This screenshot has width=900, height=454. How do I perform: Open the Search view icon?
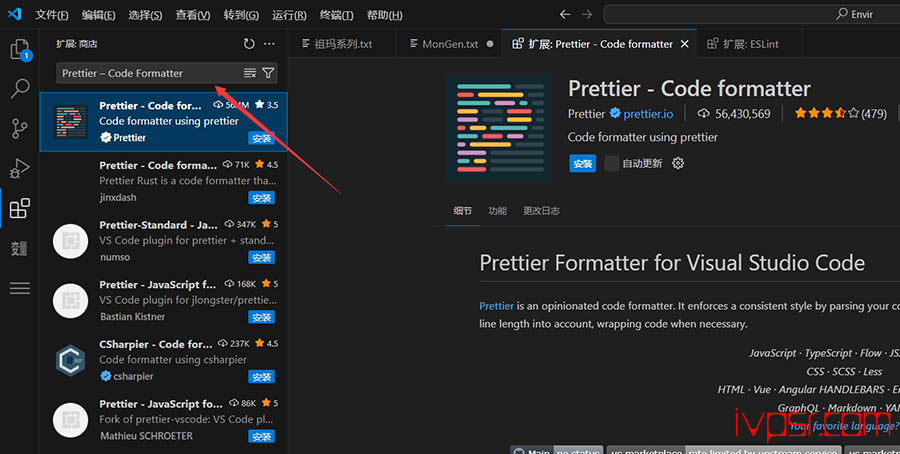pyautogui.click(x=19, y=89)
